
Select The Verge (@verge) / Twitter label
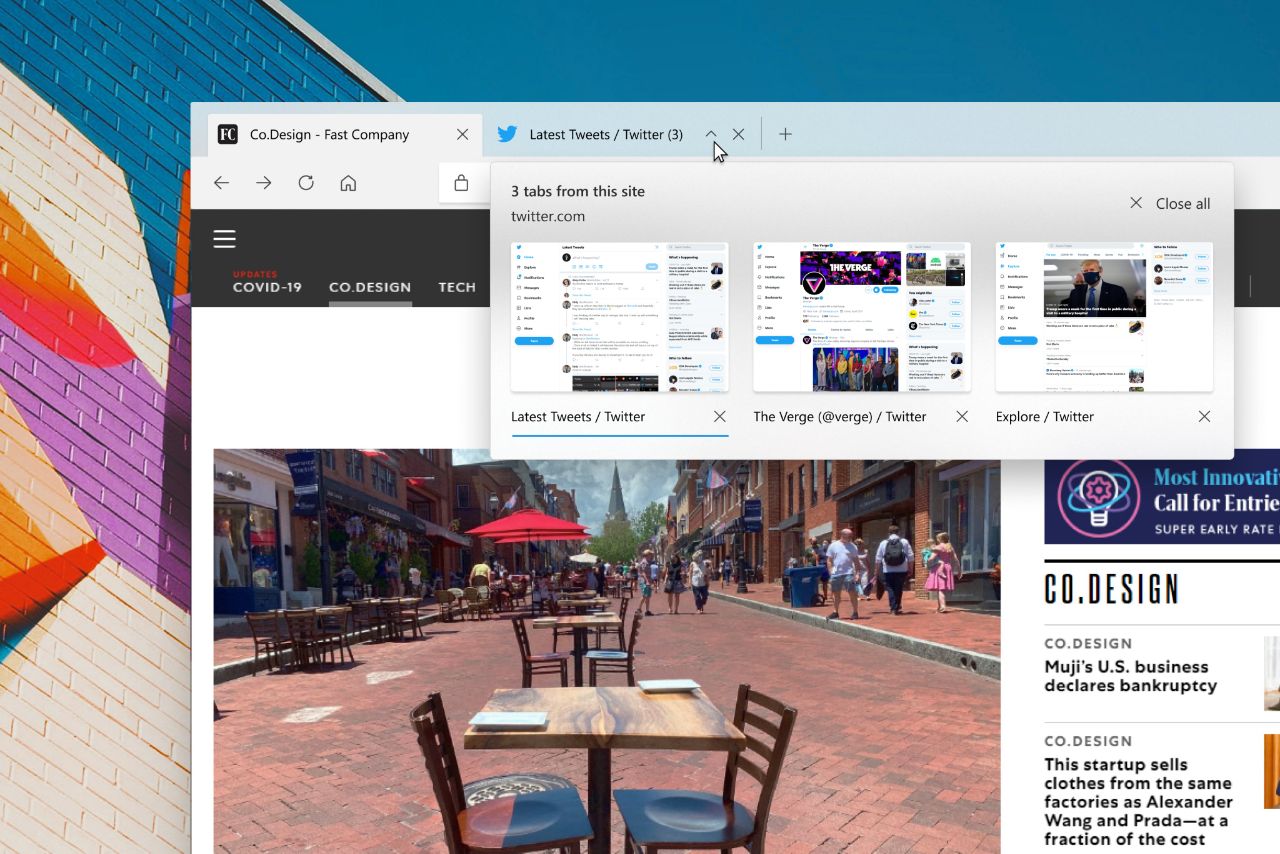click(840, 416)
